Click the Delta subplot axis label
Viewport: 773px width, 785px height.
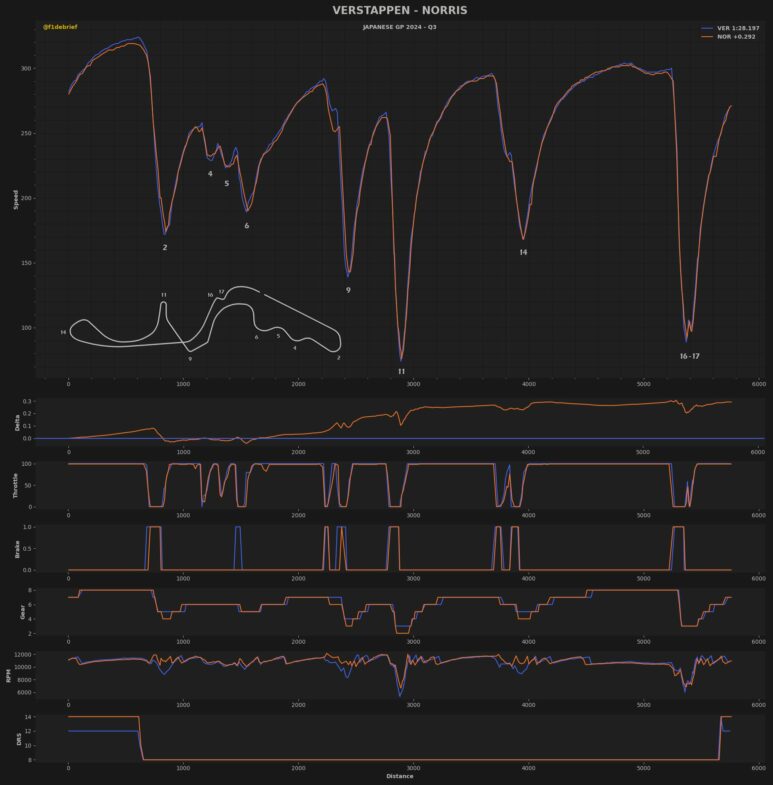pos(15,423)
